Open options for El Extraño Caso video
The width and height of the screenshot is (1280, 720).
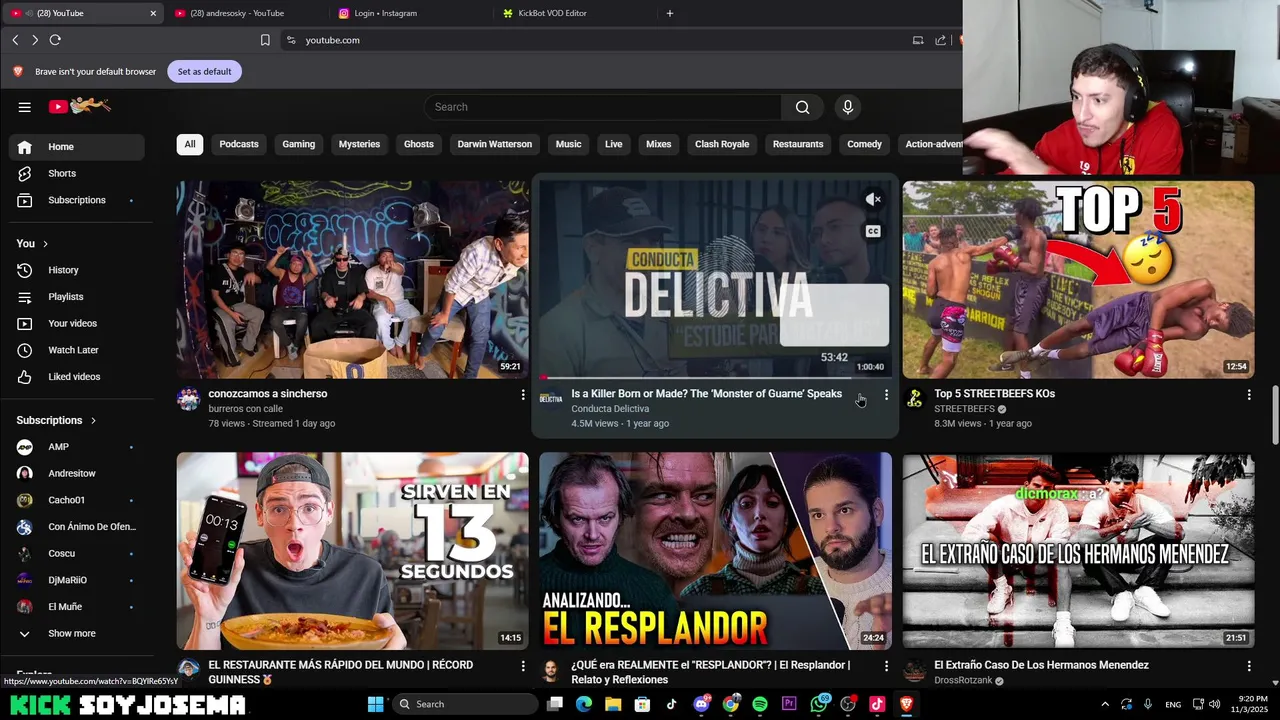click(x=1248, y=665)
